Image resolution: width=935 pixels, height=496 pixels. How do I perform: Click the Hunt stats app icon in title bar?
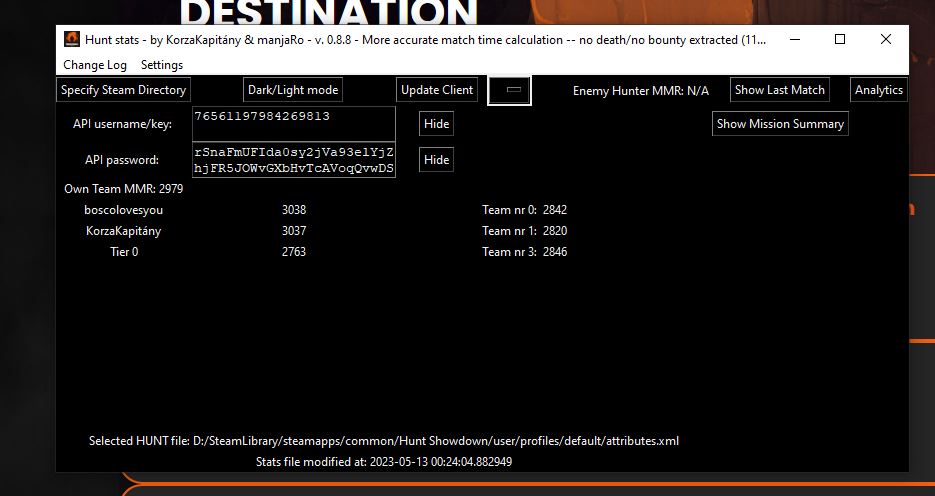tap(72, 39)
